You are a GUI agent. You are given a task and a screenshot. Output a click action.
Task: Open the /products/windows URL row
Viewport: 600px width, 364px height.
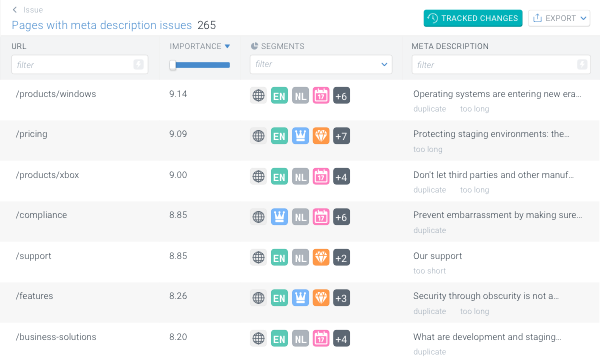click(x=56, y=94)
